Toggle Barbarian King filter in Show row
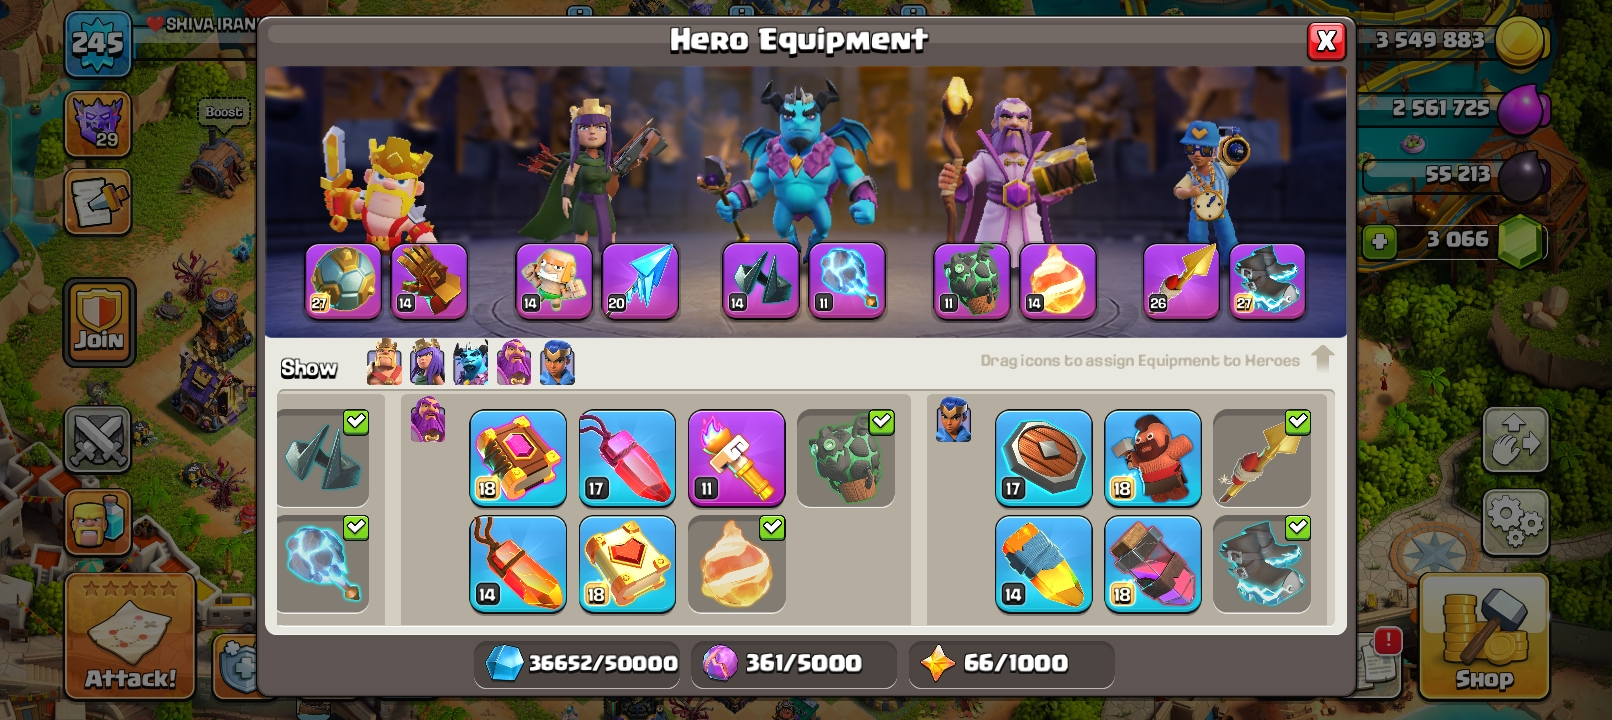Viewport: 1612px width, 720px height. click(x=384, y=362)
